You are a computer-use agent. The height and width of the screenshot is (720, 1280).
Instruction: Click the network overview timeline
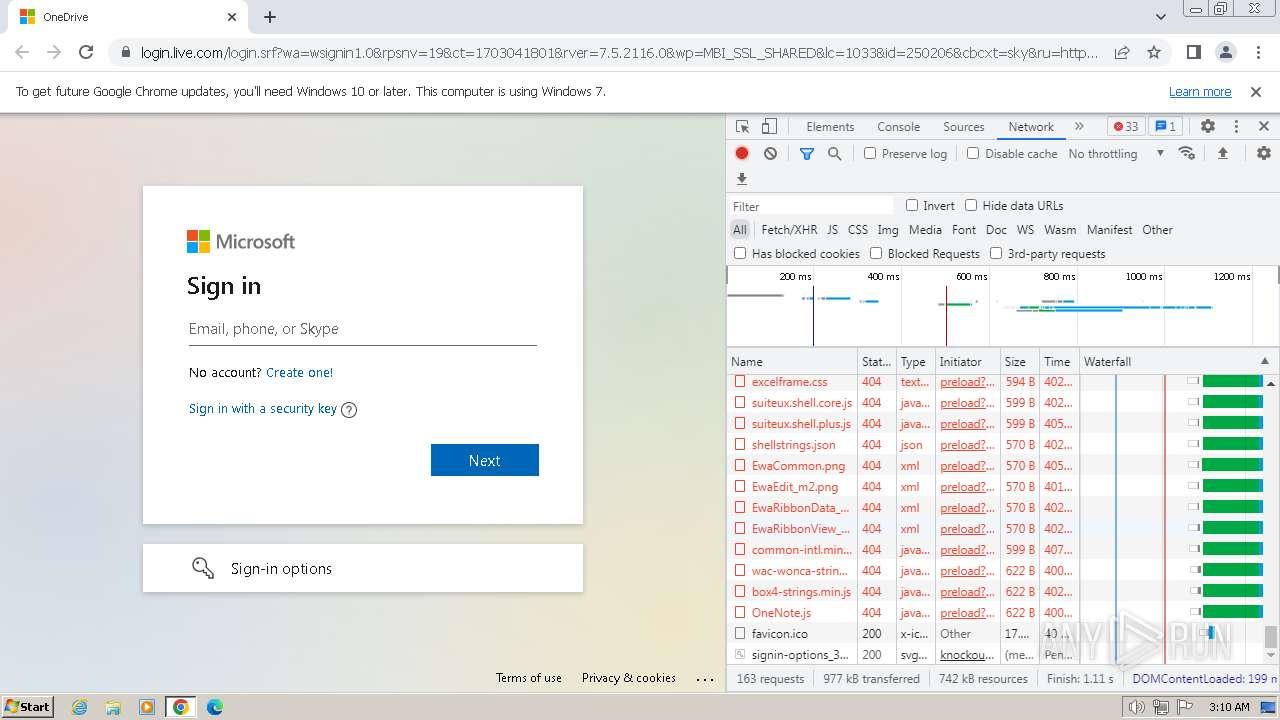click(1002, 306)
